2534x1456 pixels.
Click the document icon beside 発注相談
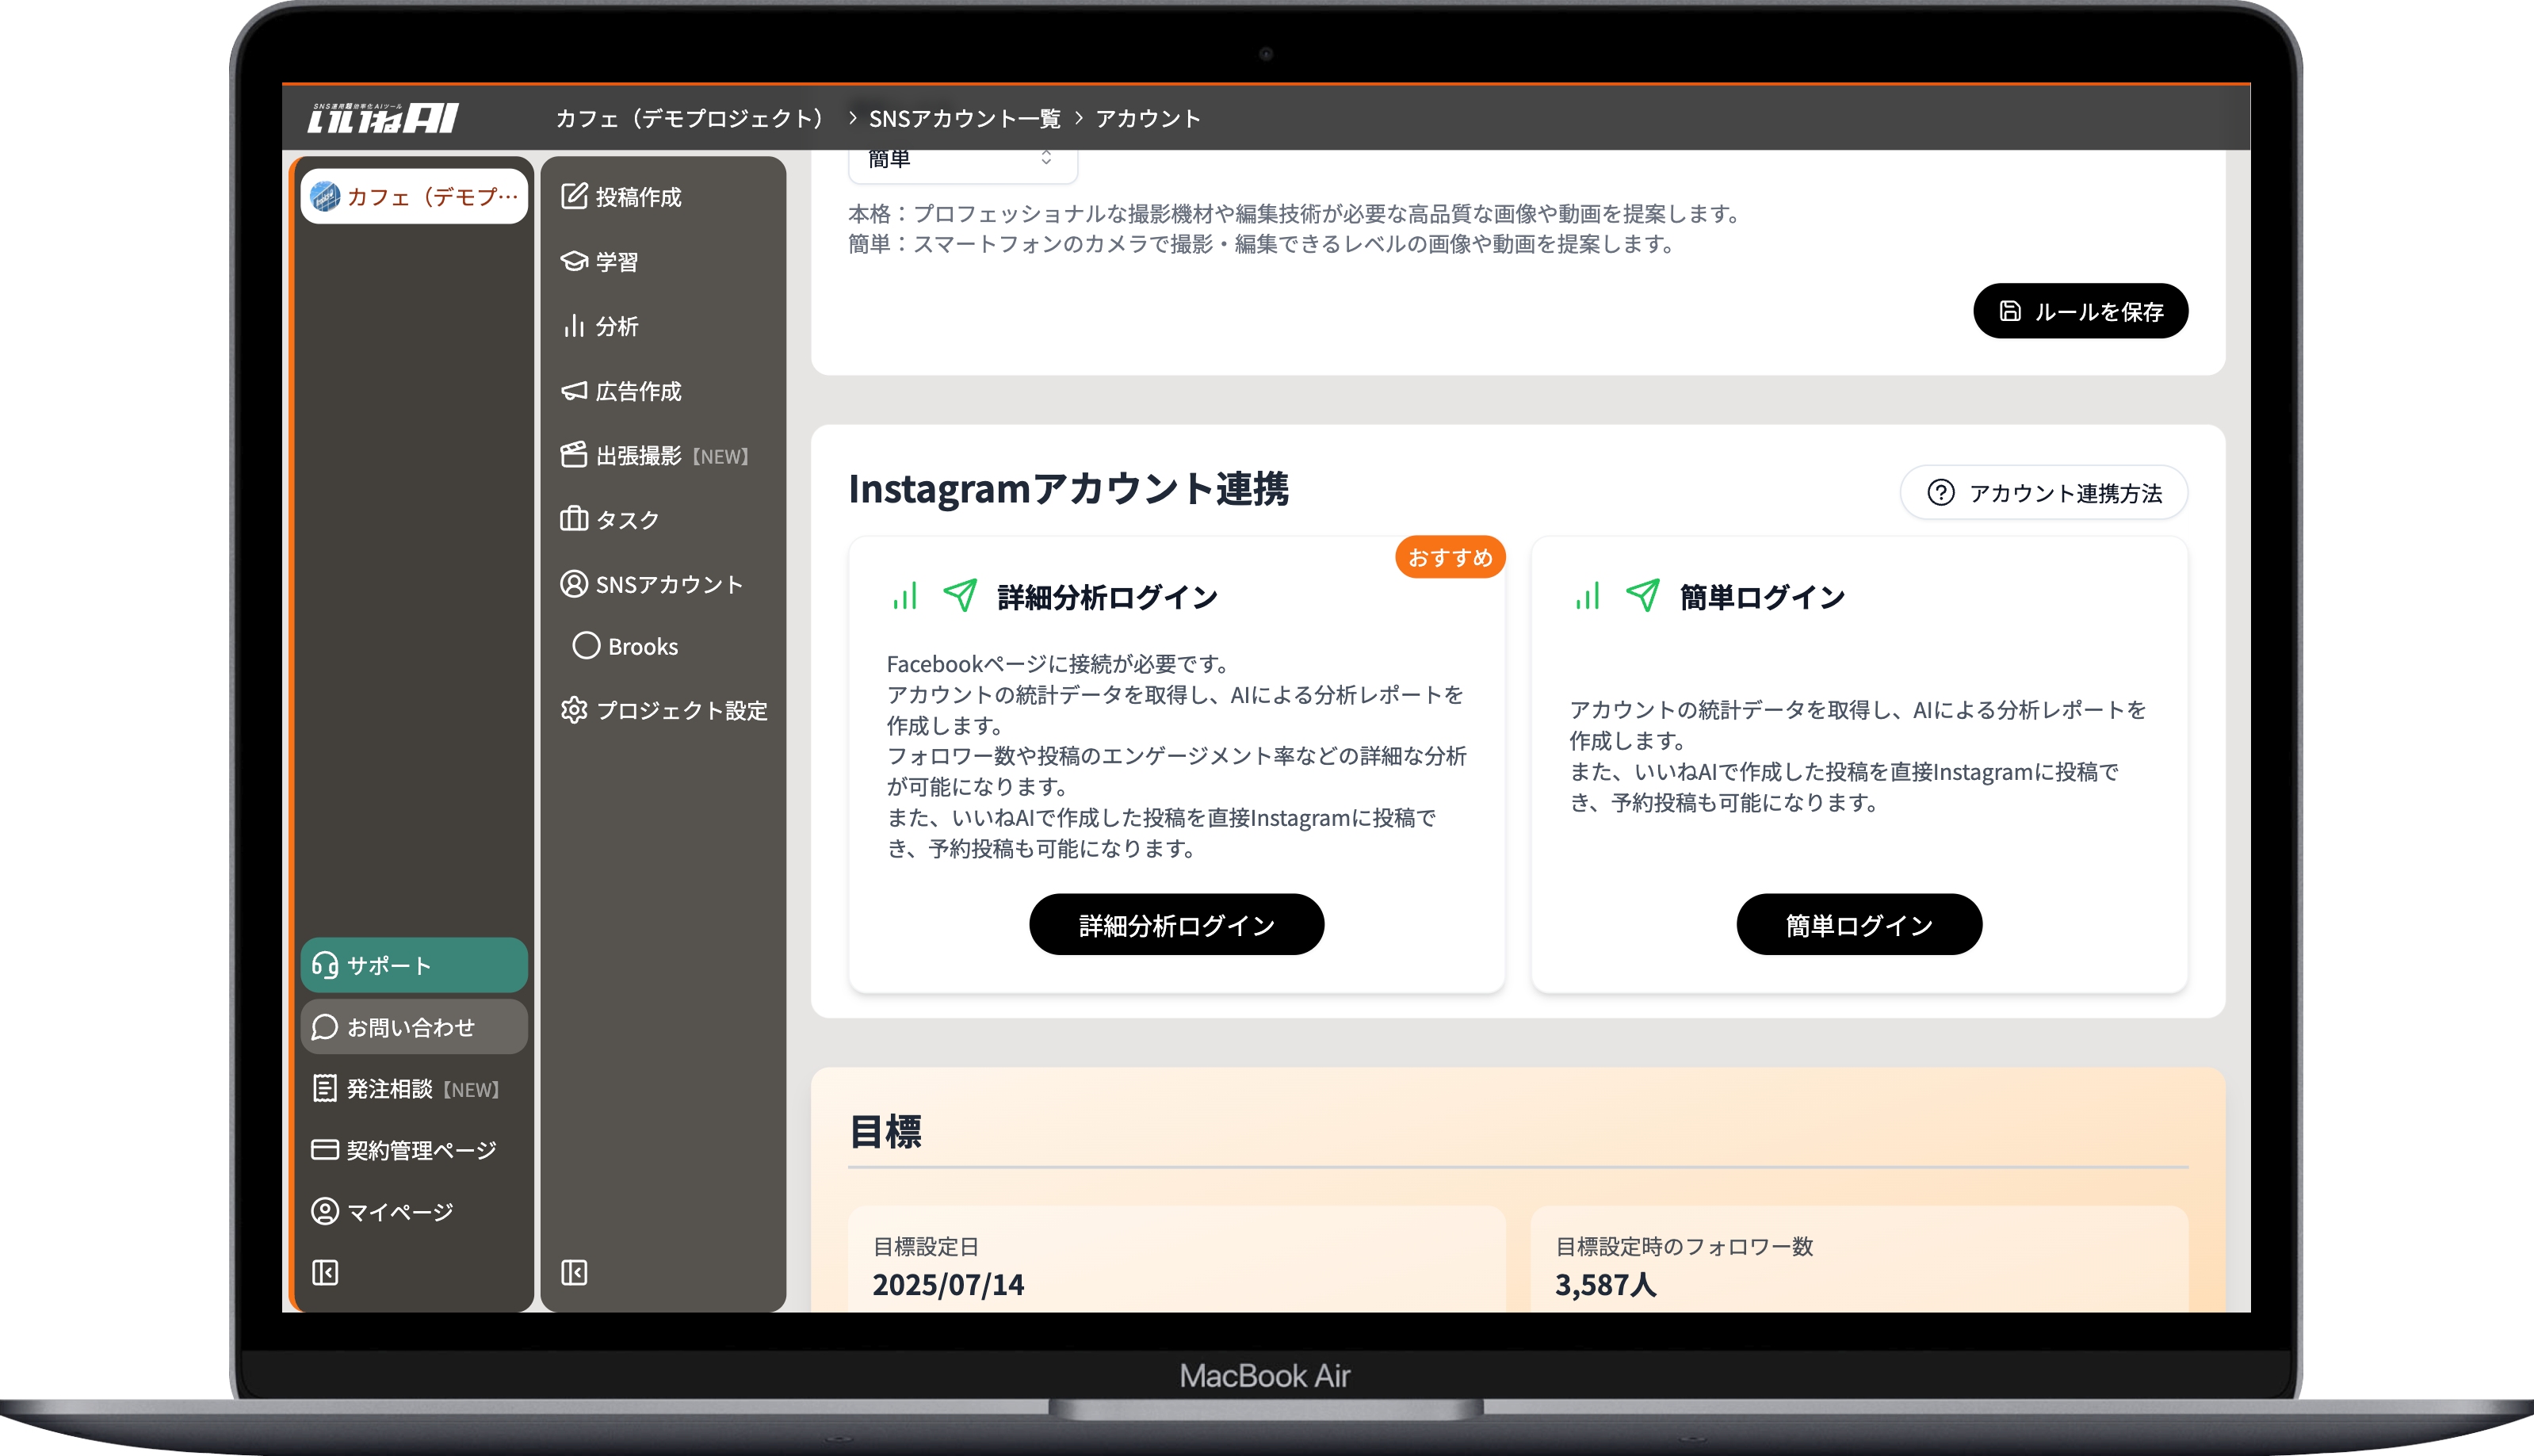click(x=325, y=1088)
